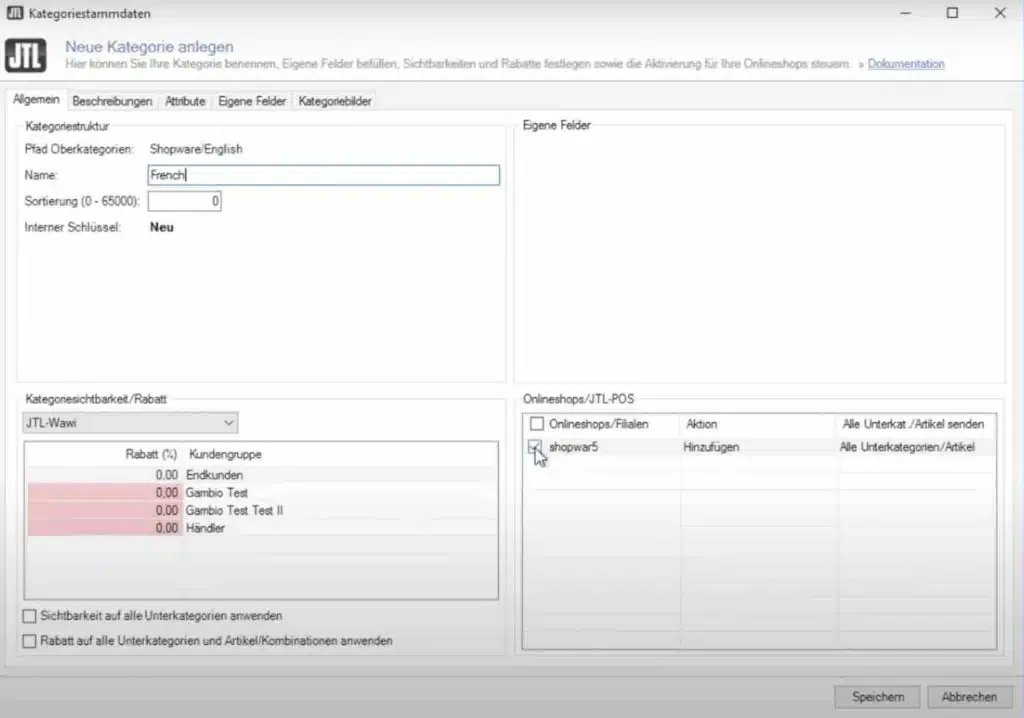Screen dimensions: 1024x718
Task: Check the Onlineshops/Filialen header checkbox
Action: tap(537, 424)
